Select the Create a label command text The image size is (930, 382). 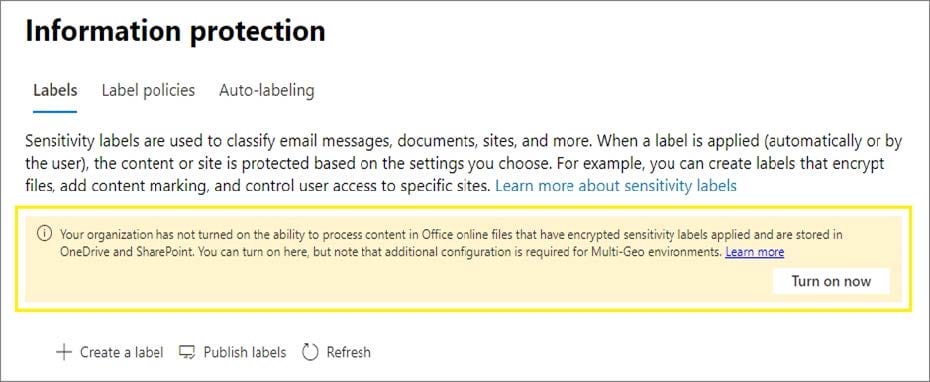click(121, 352)
